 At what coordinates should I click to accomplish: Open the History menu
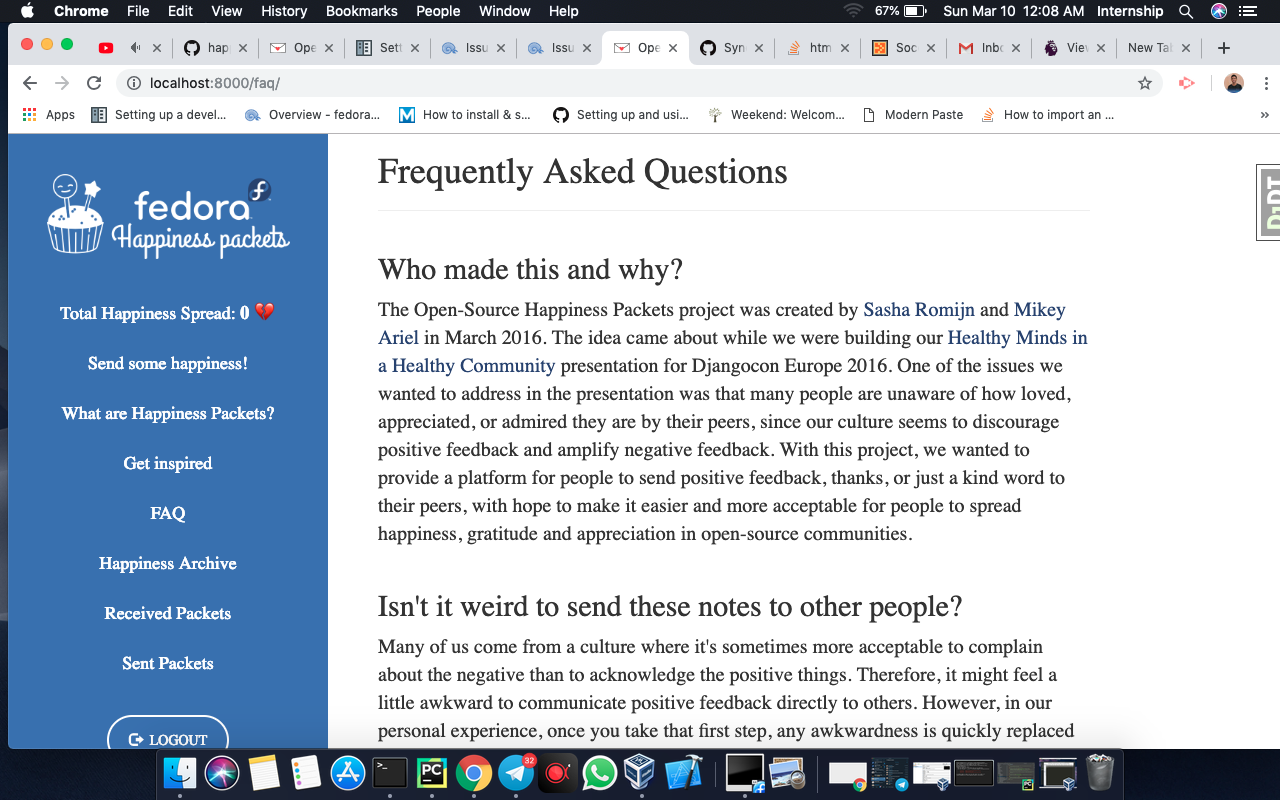[x=284, y=11]
